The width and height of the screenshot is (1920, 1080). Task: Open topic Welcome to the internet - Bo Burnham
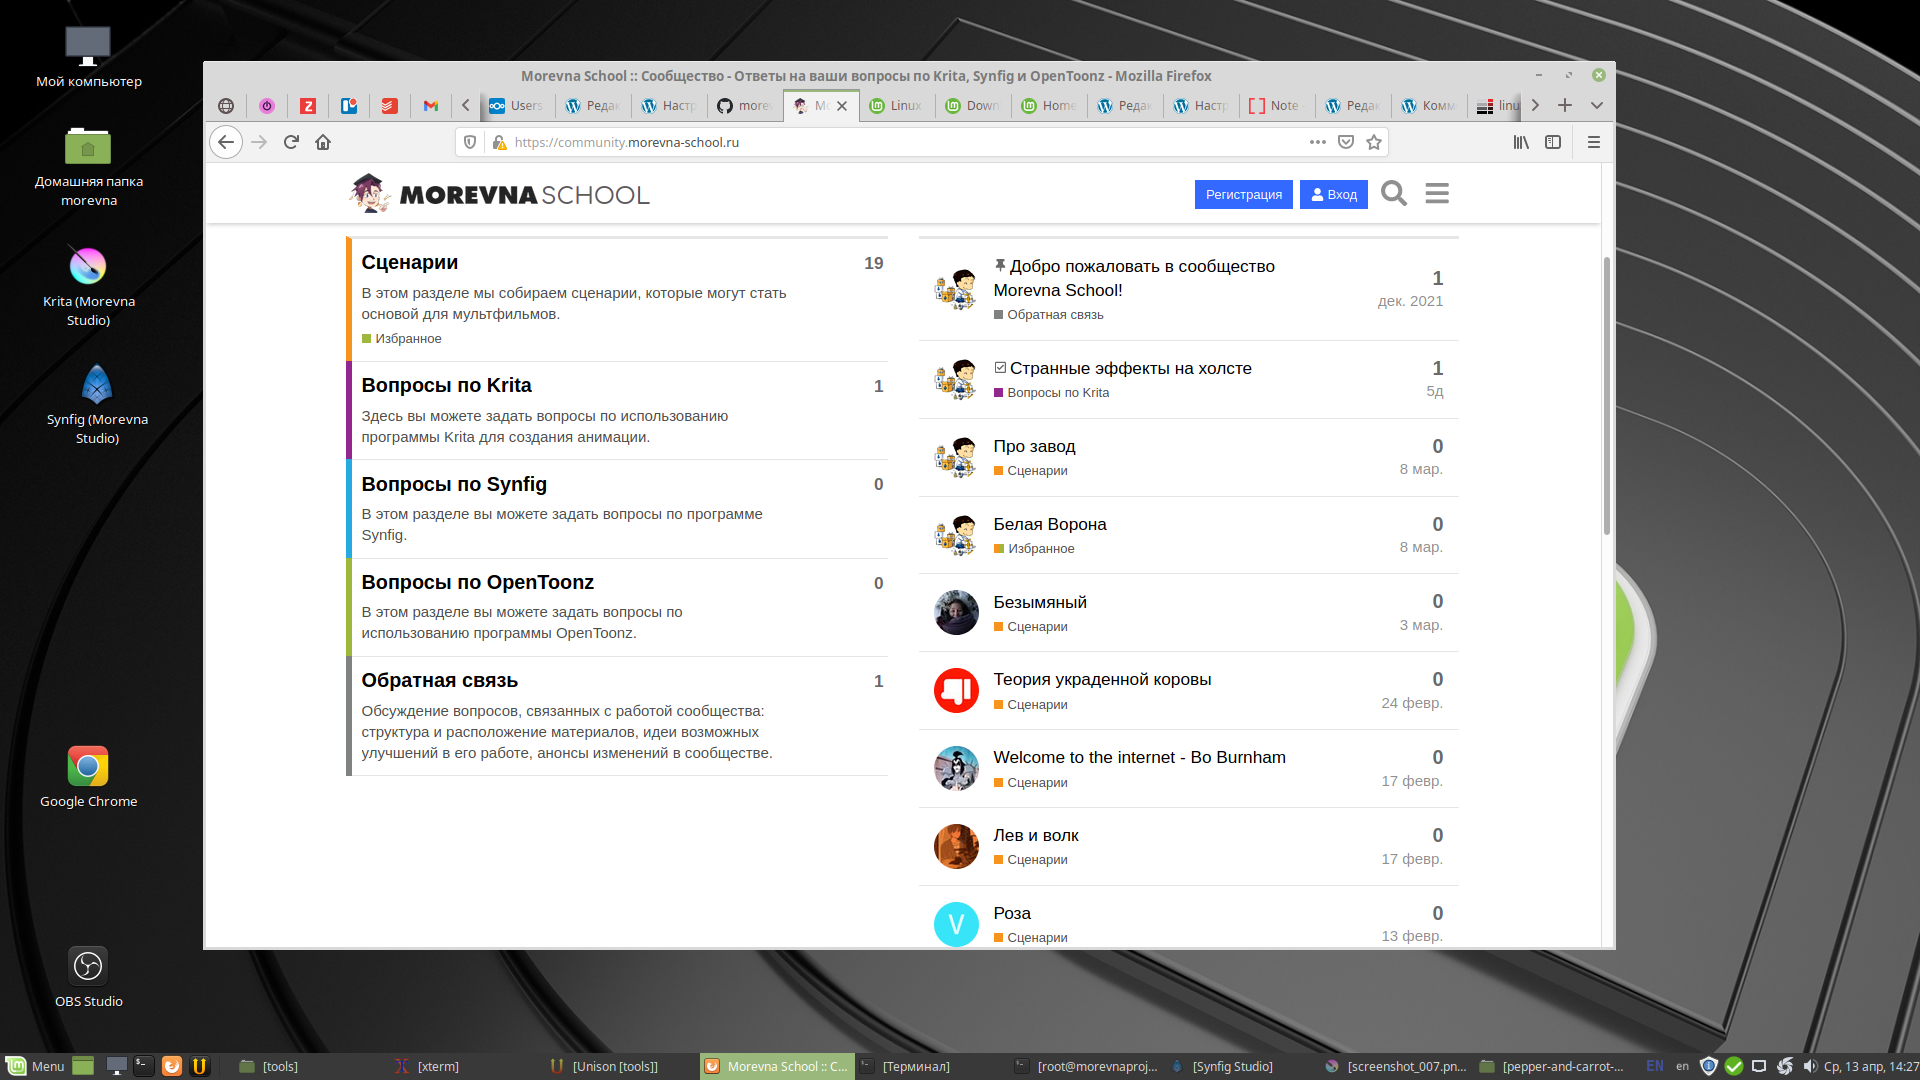click(1139, 757)
